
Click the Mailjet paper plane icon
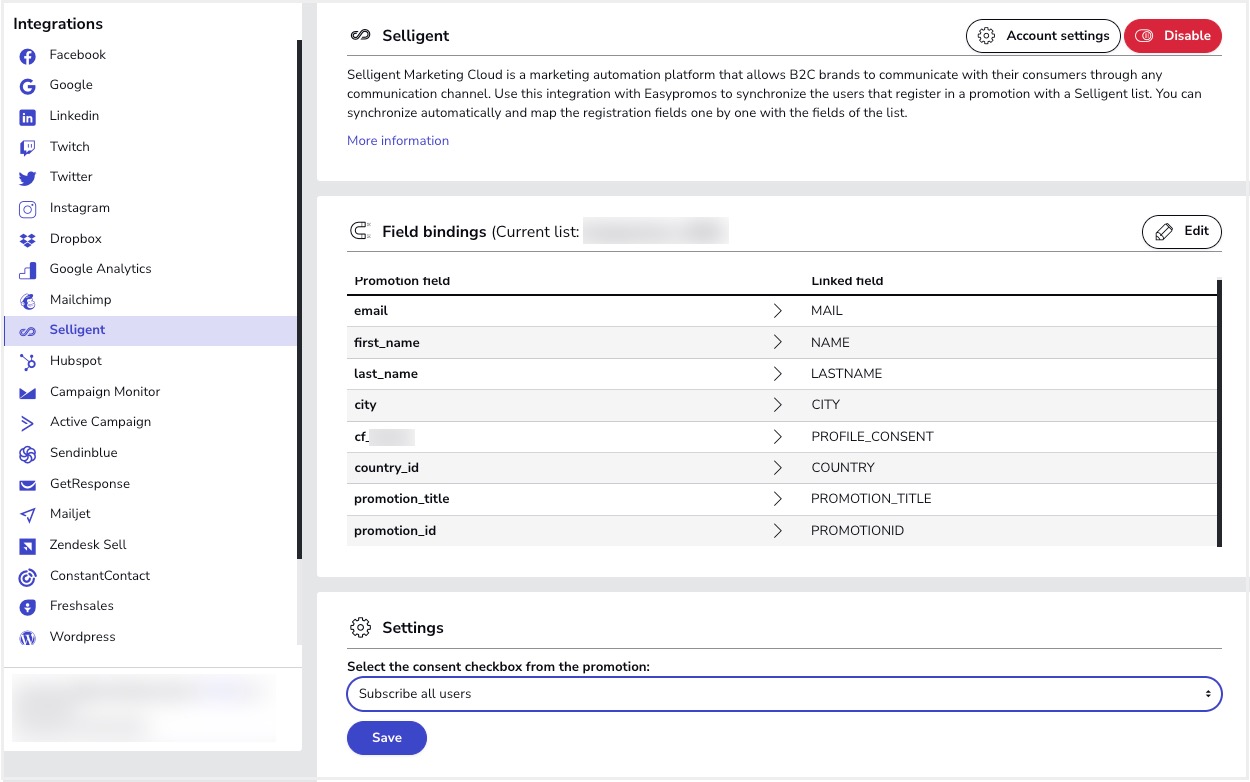[28, 515]
